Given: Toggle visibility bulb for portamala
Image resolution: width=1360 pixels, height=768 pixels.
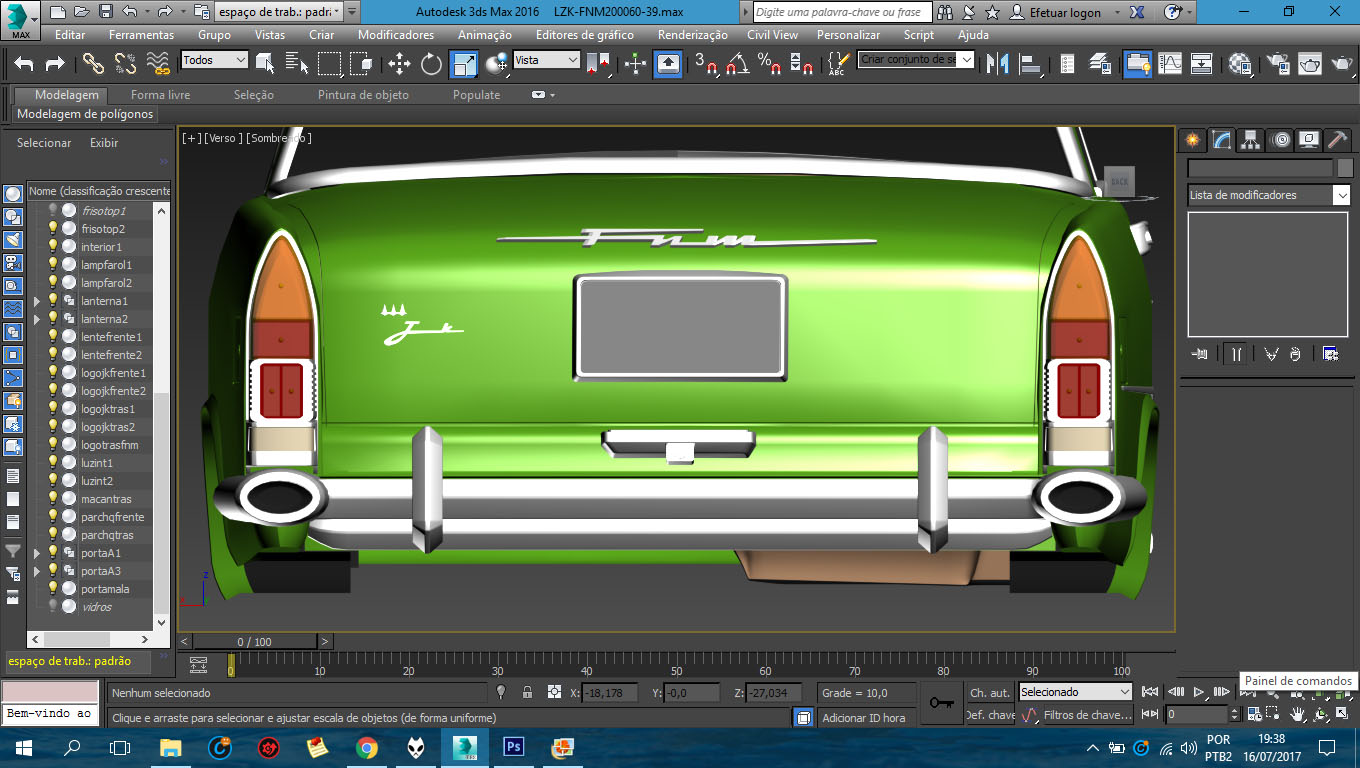Looking at the screenshot, I should tap(54, 589).
